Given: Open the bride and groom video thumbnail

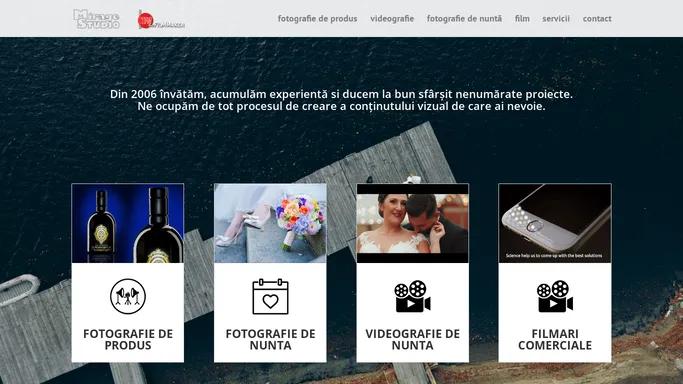Looking at the screenshot, I should click(413, 223).
